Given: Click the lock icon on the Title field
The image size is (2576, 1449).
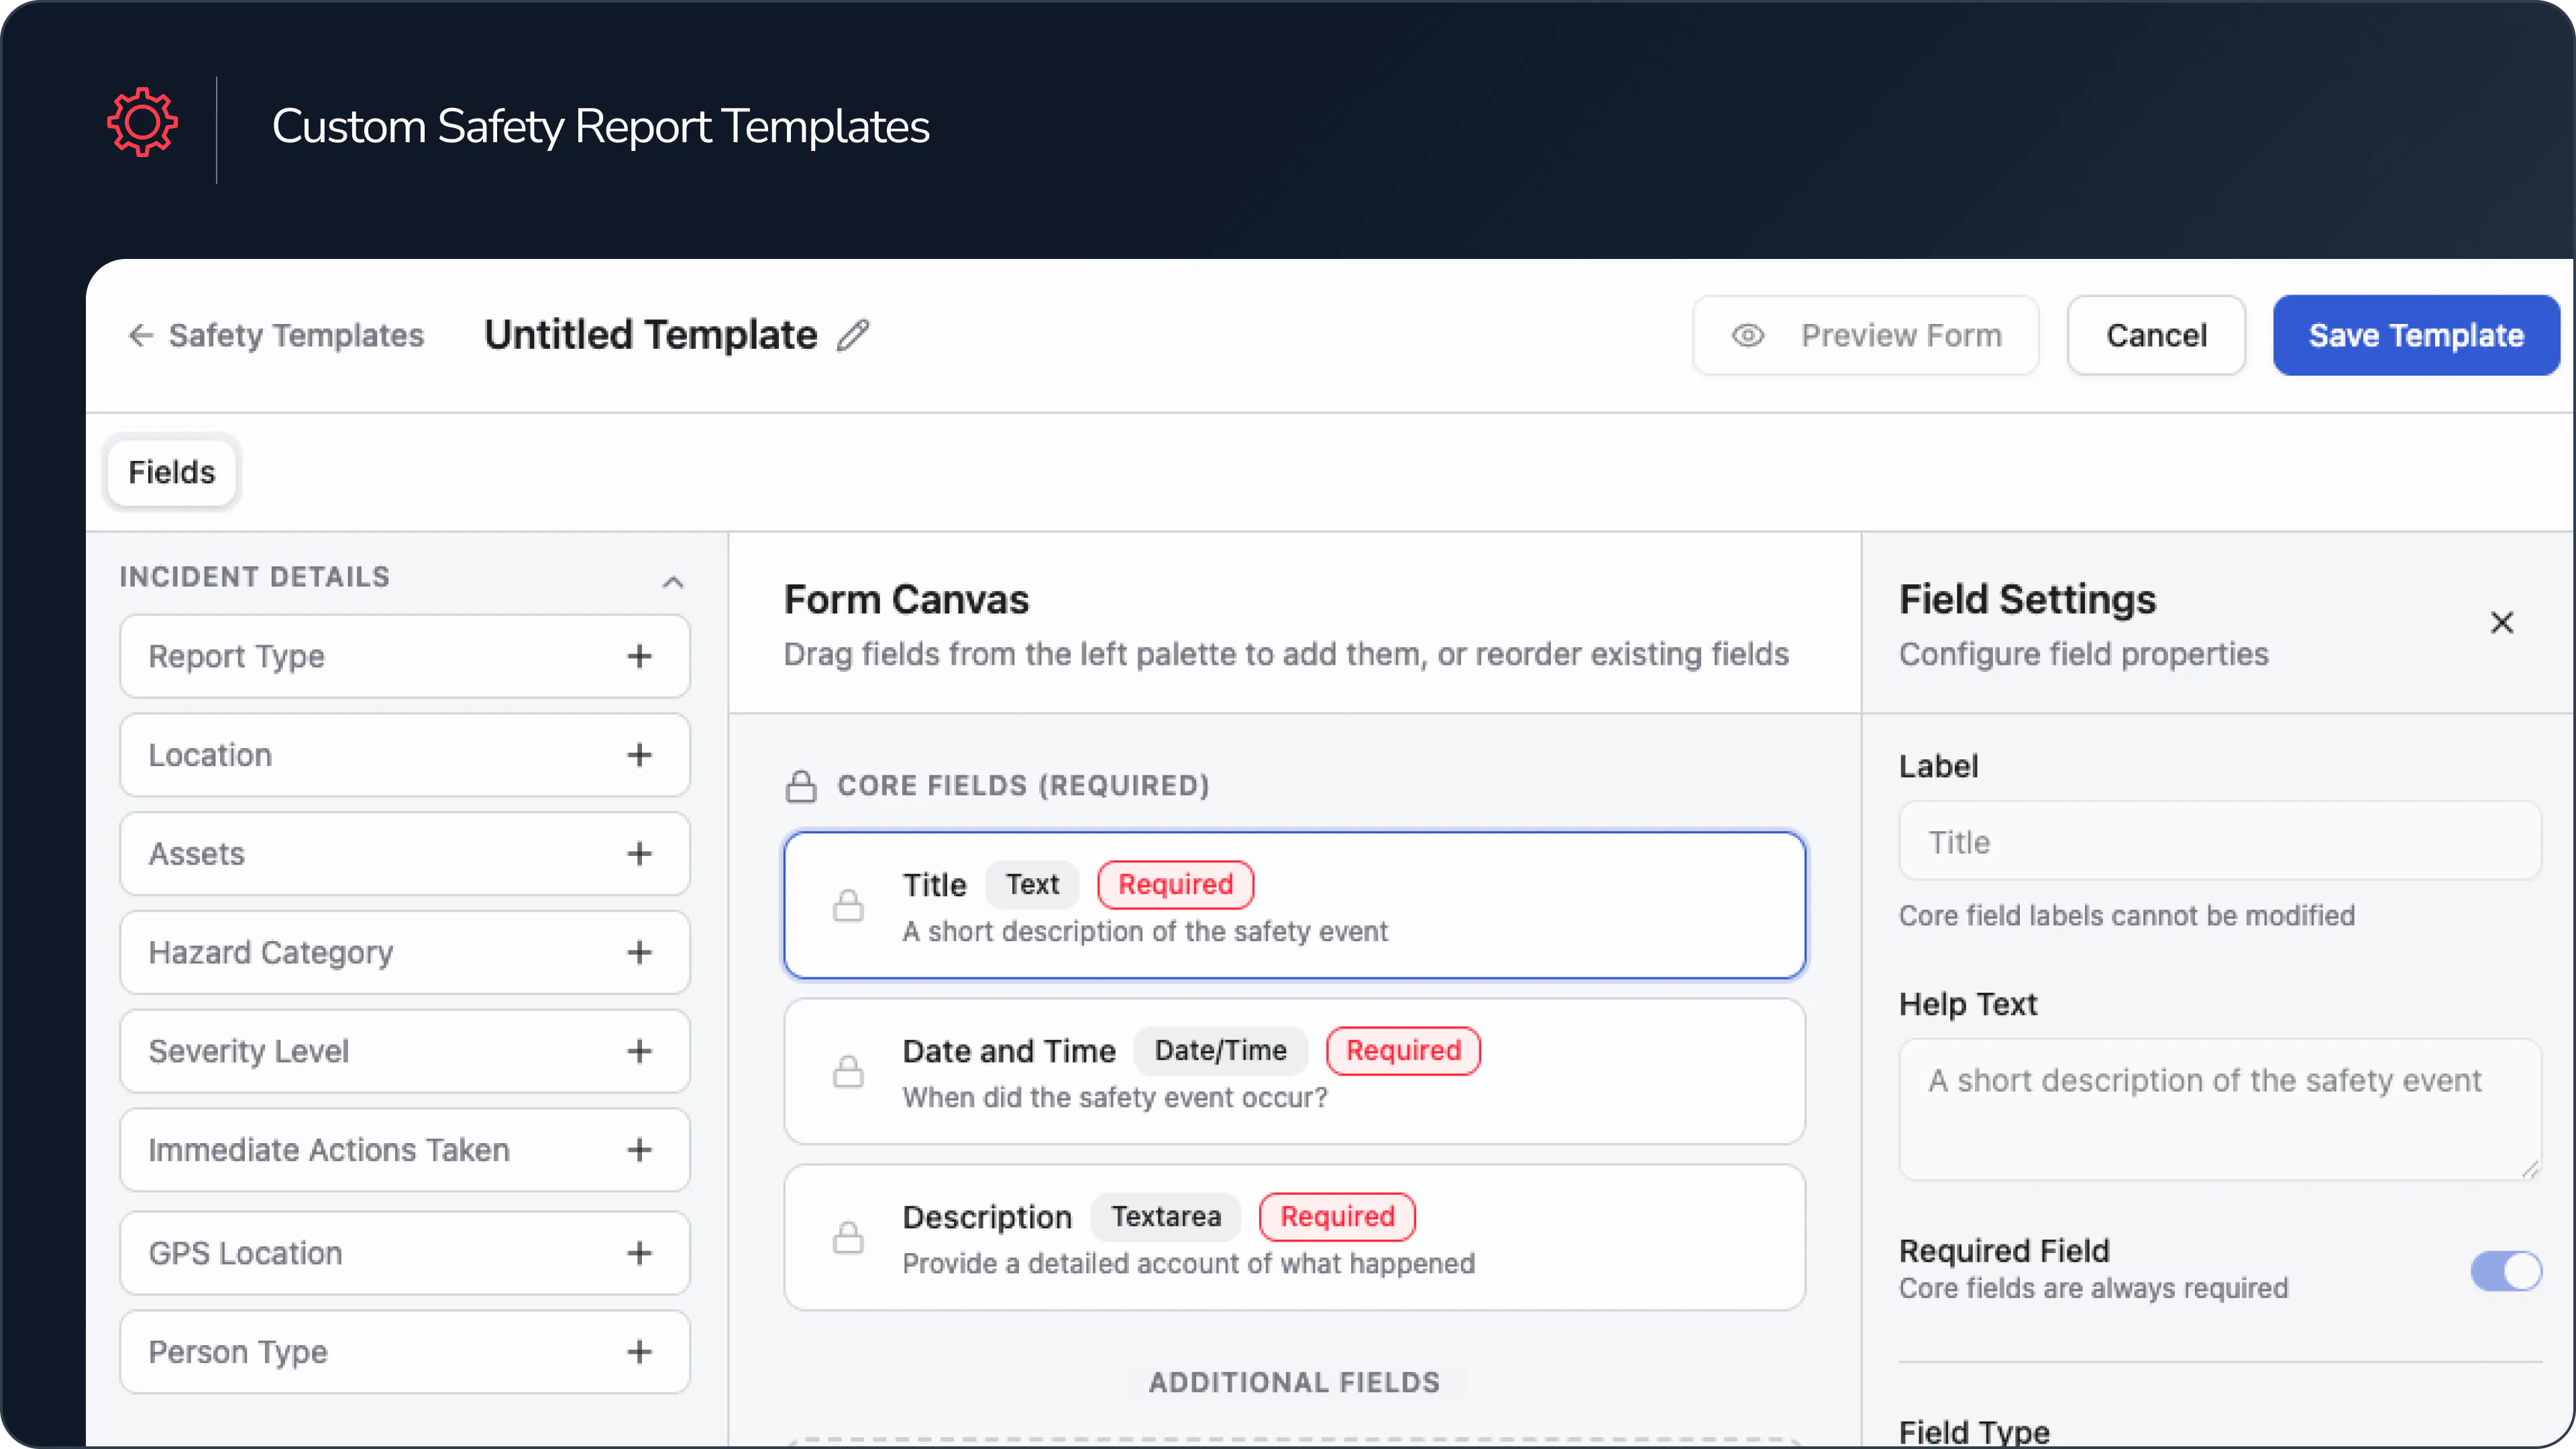Looking at the screenshot, I should 848,905.
